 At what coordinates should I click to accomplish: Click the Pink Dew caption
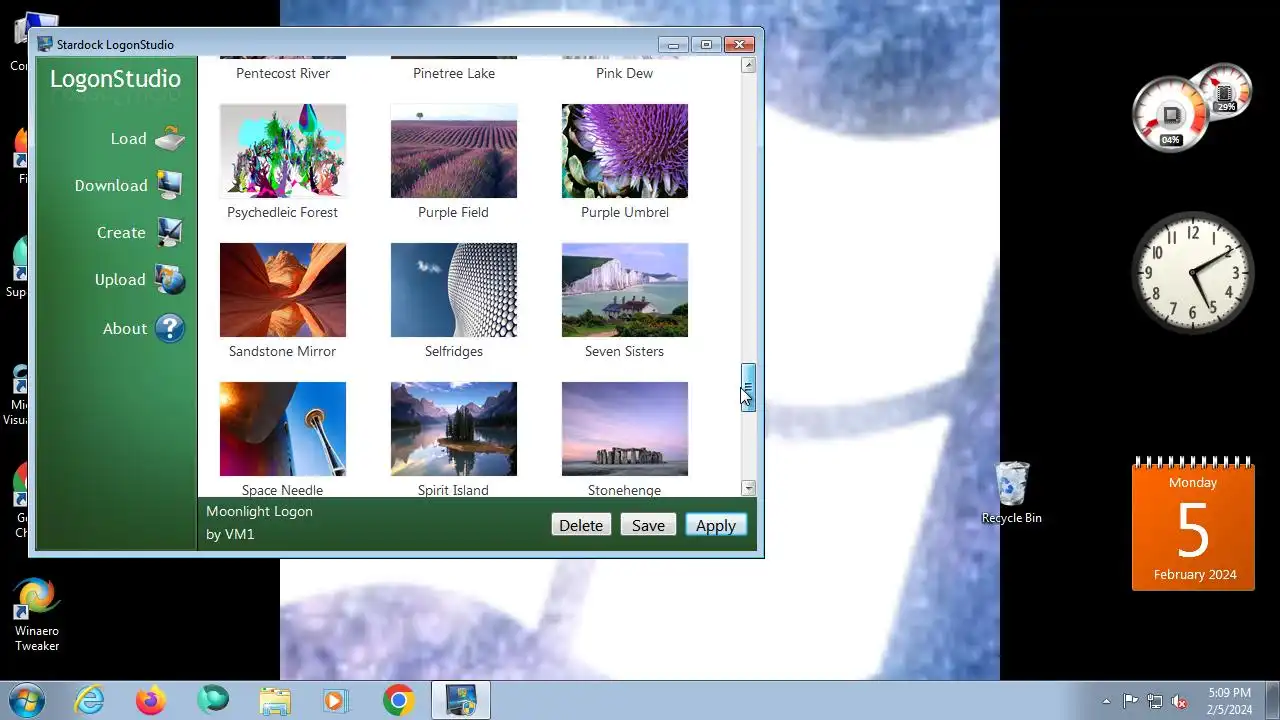click(625, 73)
